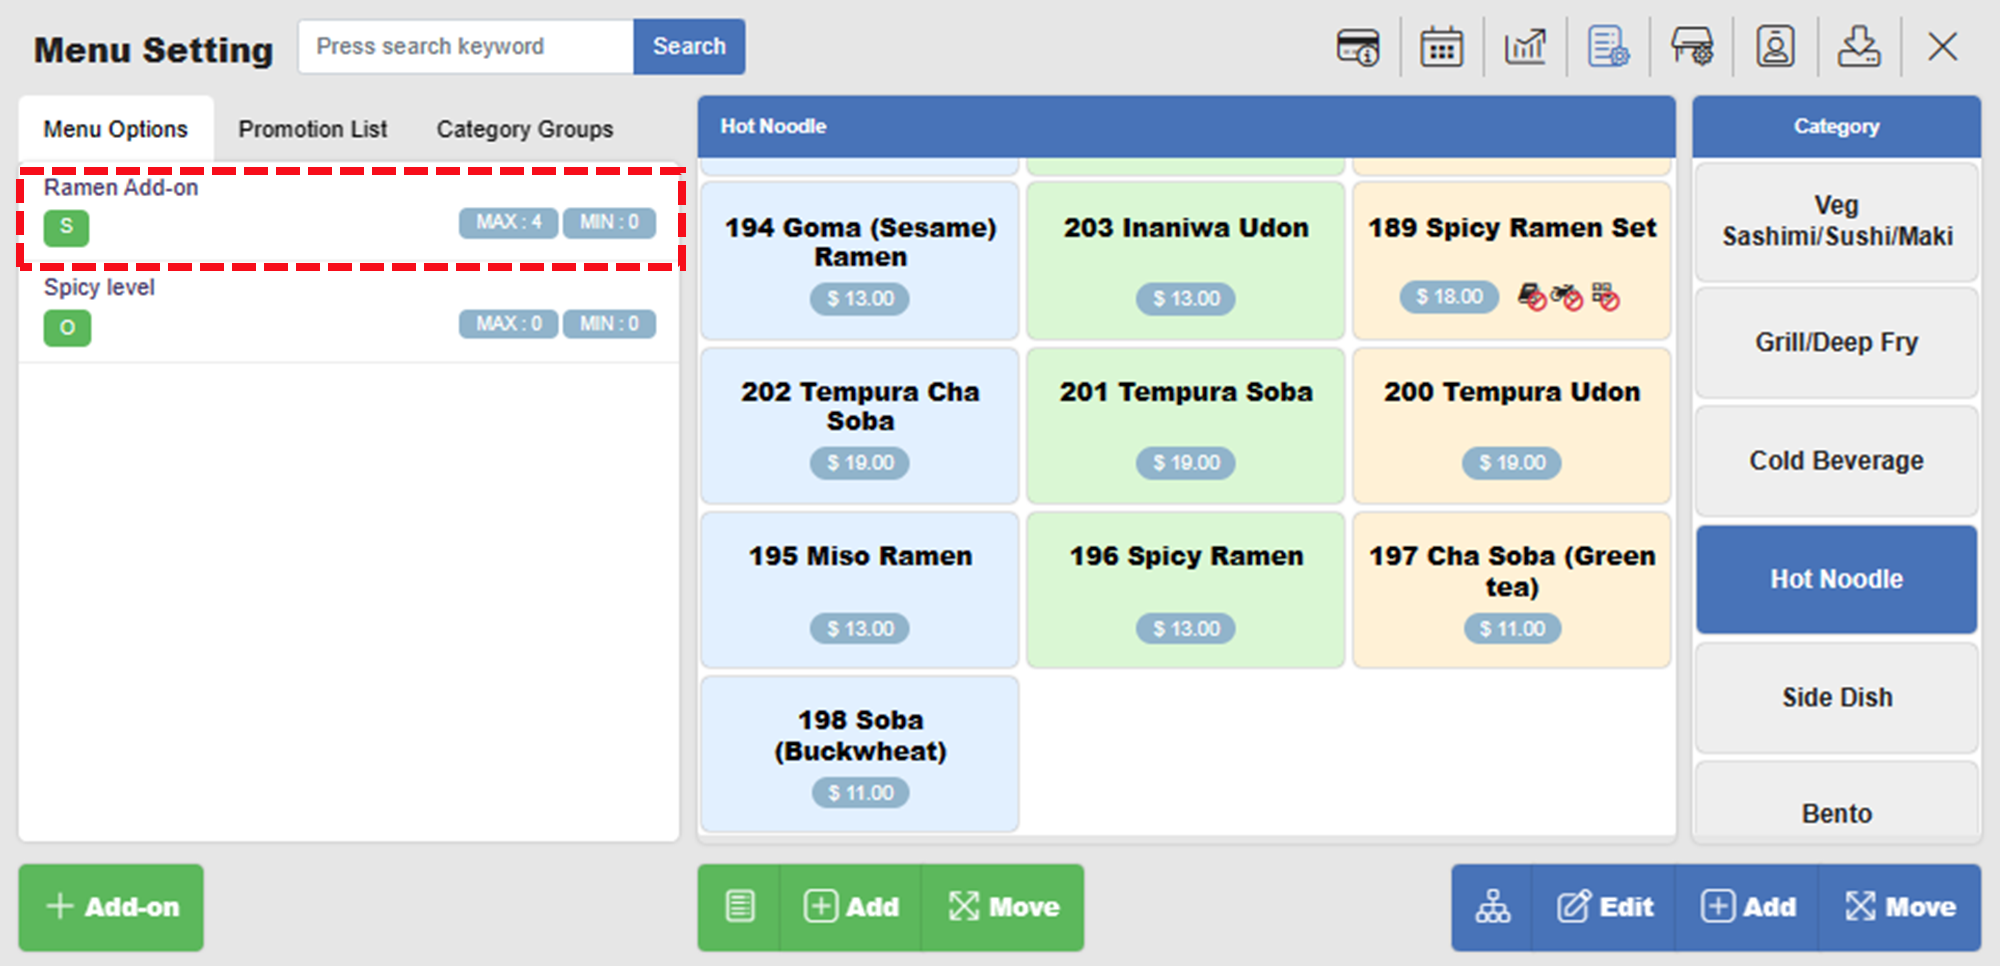Select the 196 Spicy Ramen item tile

coord(1185,590)
